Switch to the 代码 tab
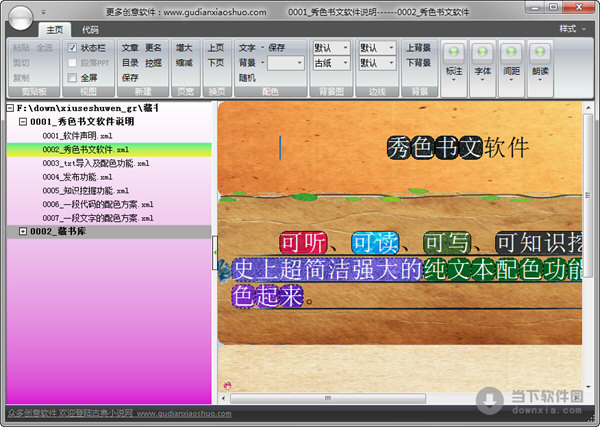Screen dimensions: 600x427 pyautogui.click(x=91, y=30)
